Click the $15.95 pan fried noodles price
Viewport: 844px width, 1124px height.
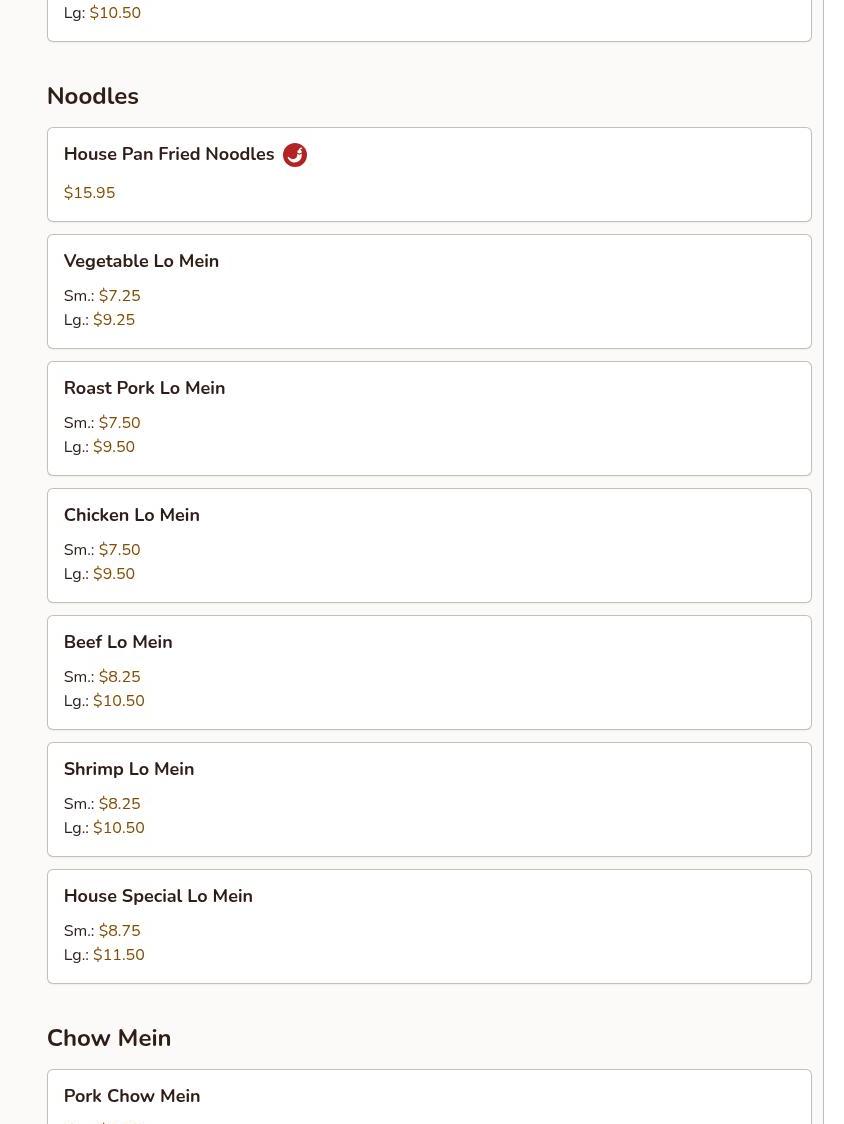90,193
